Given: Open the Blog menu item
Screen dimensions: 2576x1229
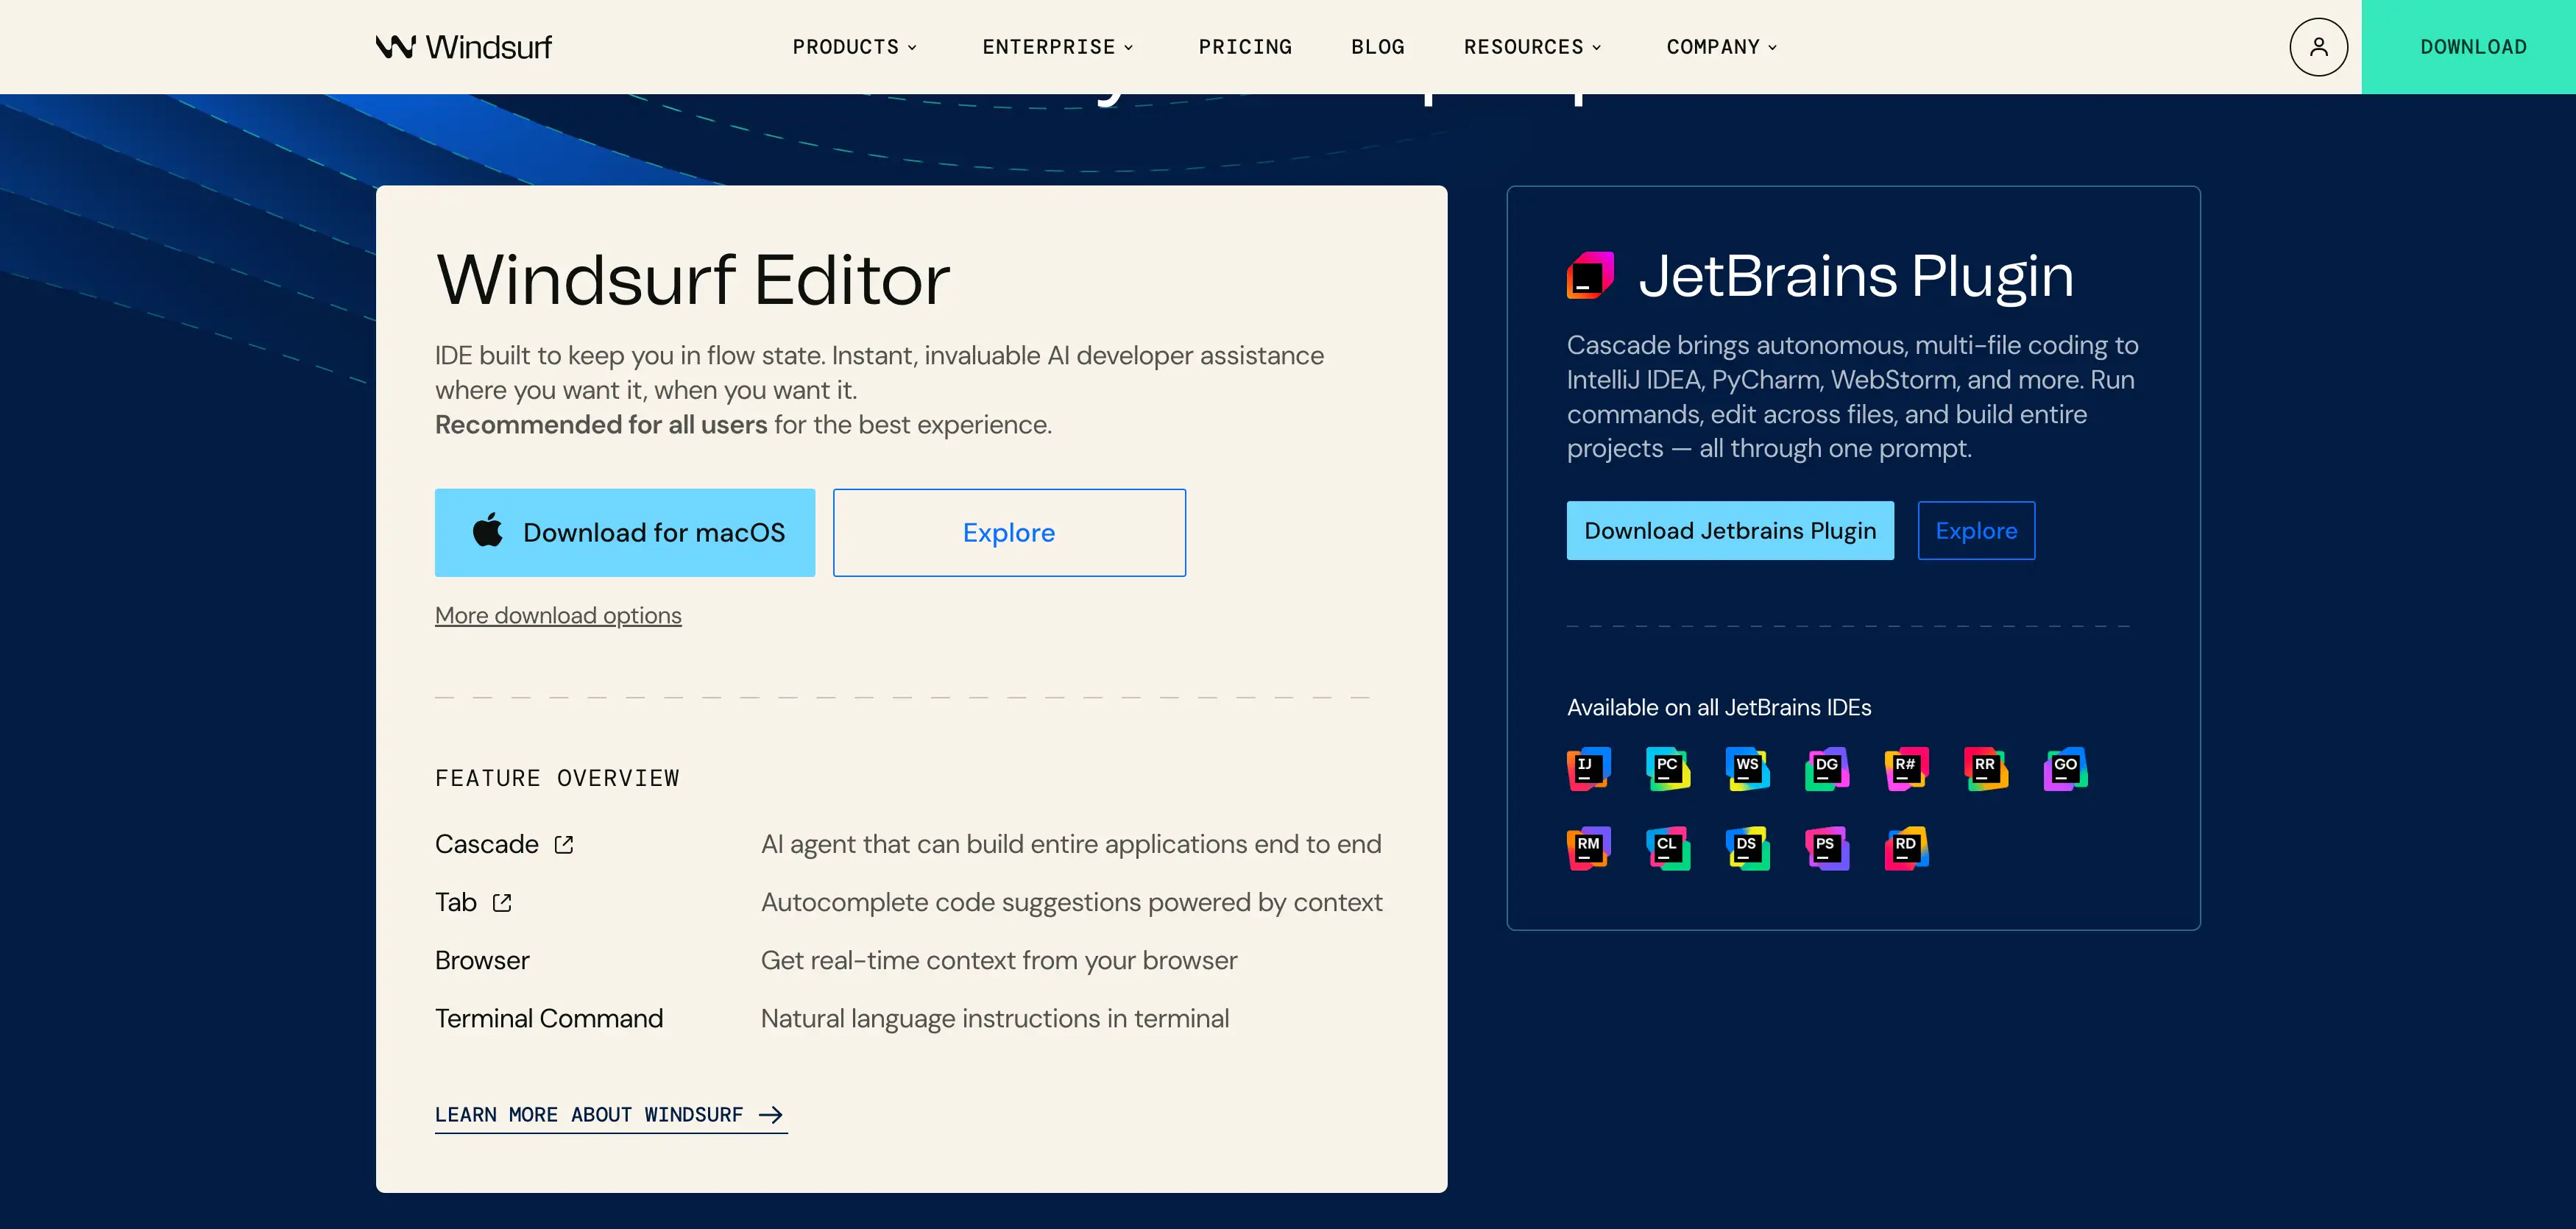Looking at the screenshot, I should click(1377, 47).
